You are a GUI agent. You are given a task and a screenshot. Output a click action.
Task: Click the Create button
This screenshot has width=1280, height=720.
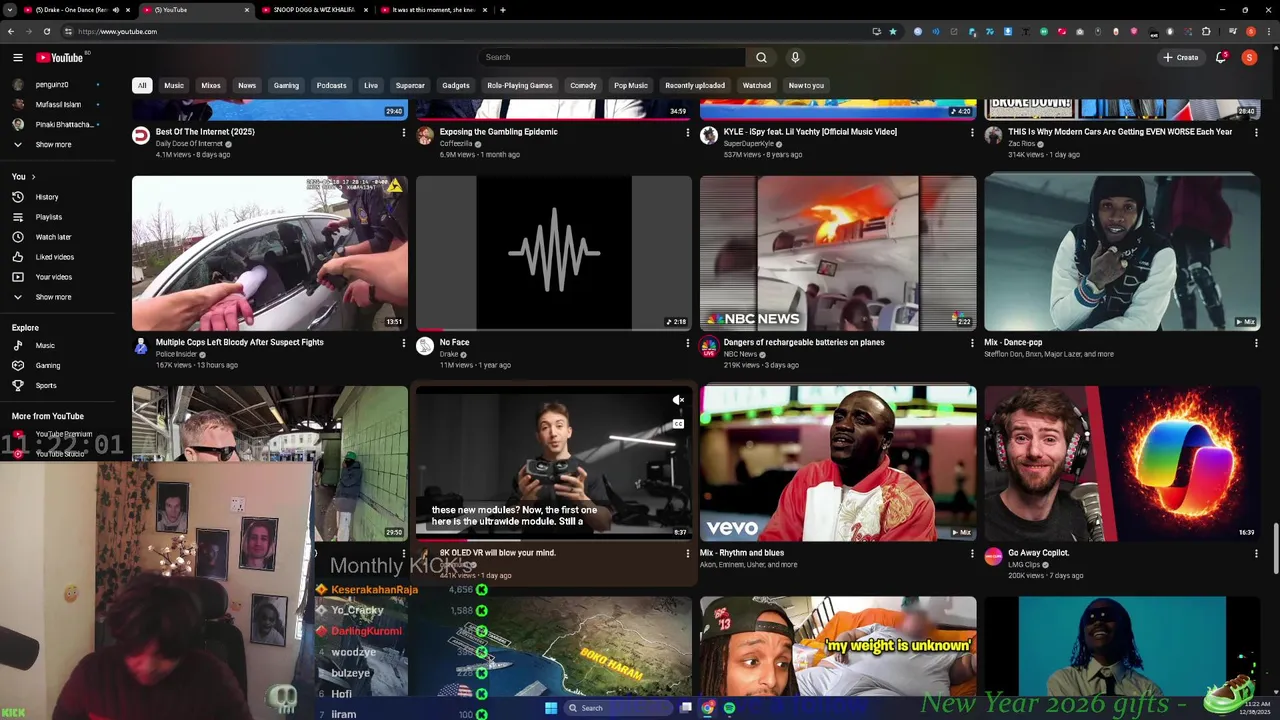pyautogui.click(x=1180, y=57)
